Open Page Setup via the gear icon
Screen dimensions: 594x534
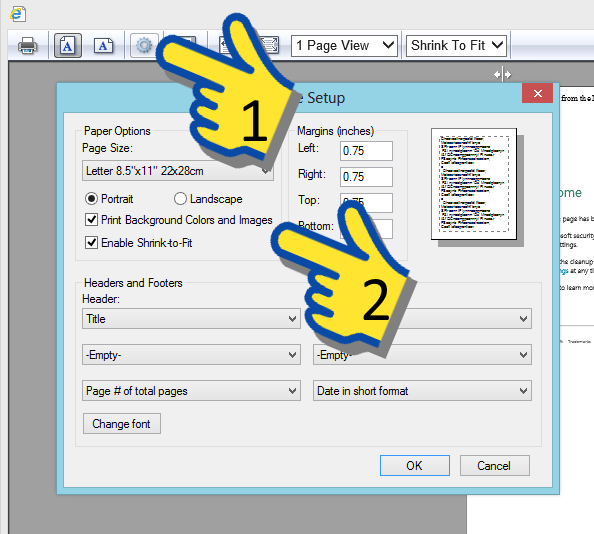coord(144,45)
